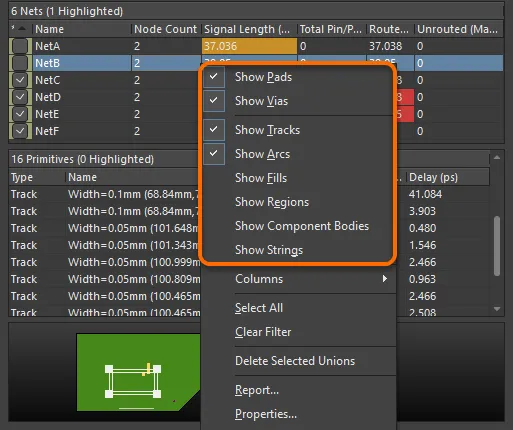
Task: Click the orange NetA signal length cell
Action: click(x=249, y=46)
